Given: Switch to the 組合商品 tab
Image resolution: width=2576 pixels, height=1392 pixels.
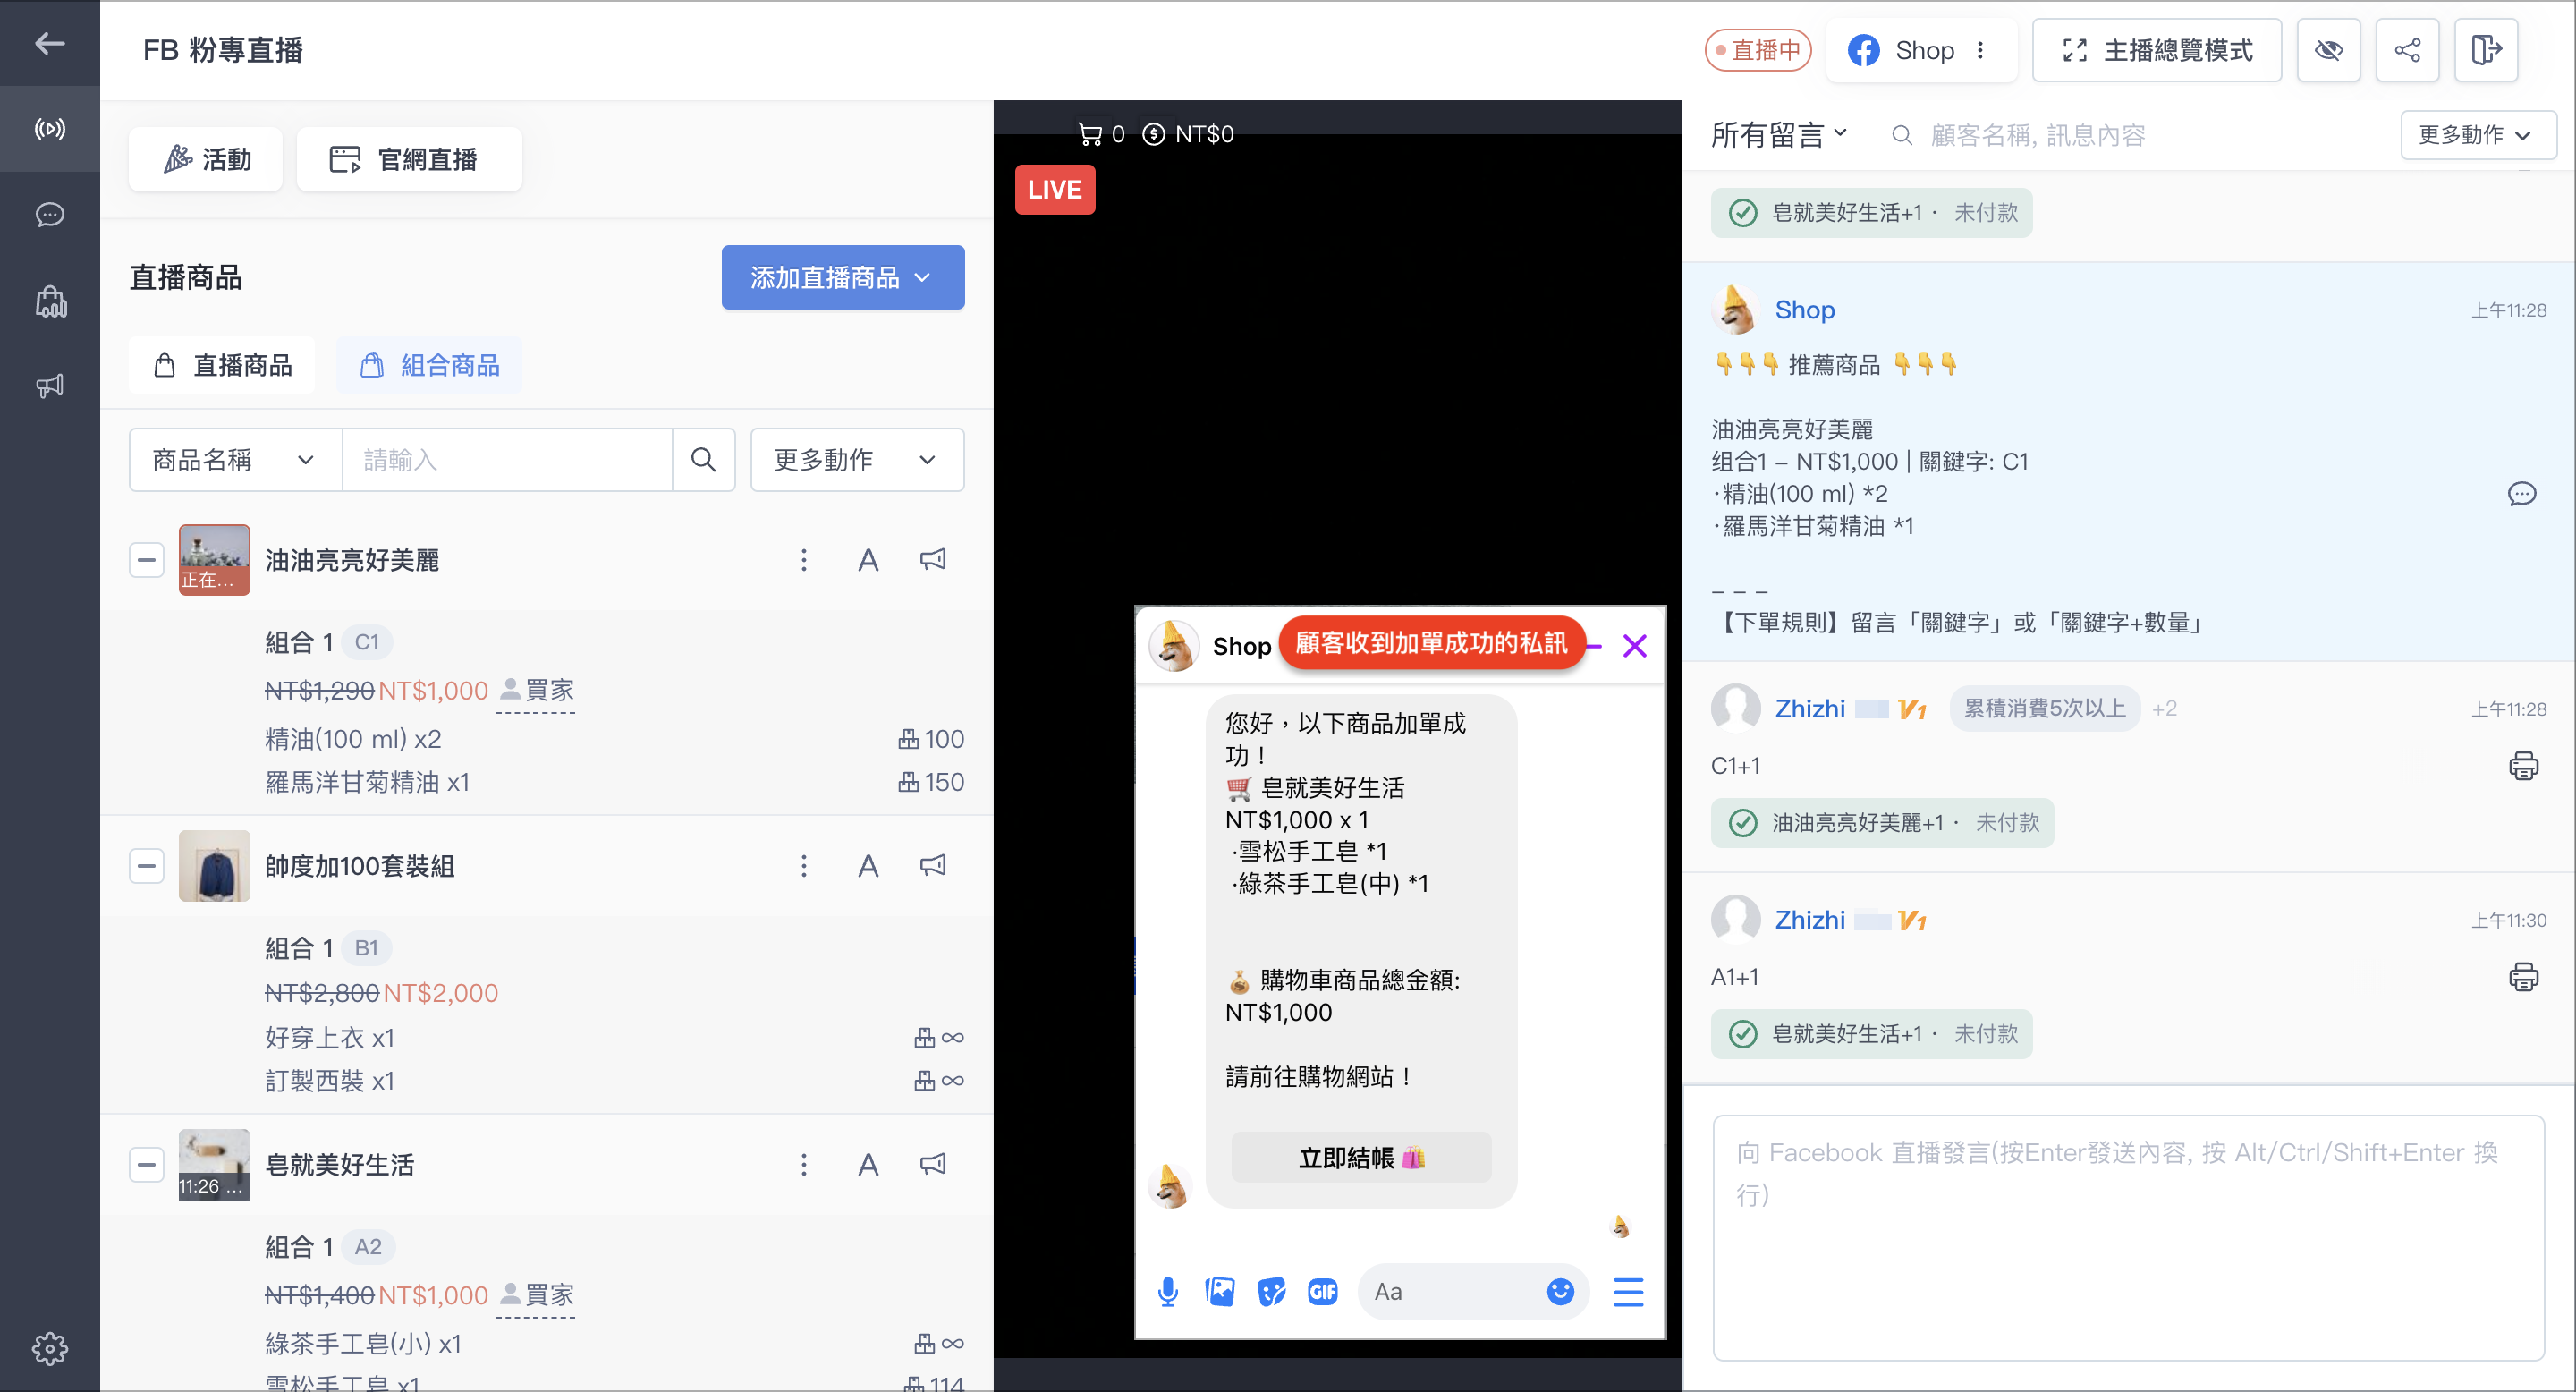Looking at the screenshot, I should click(429, 365).
